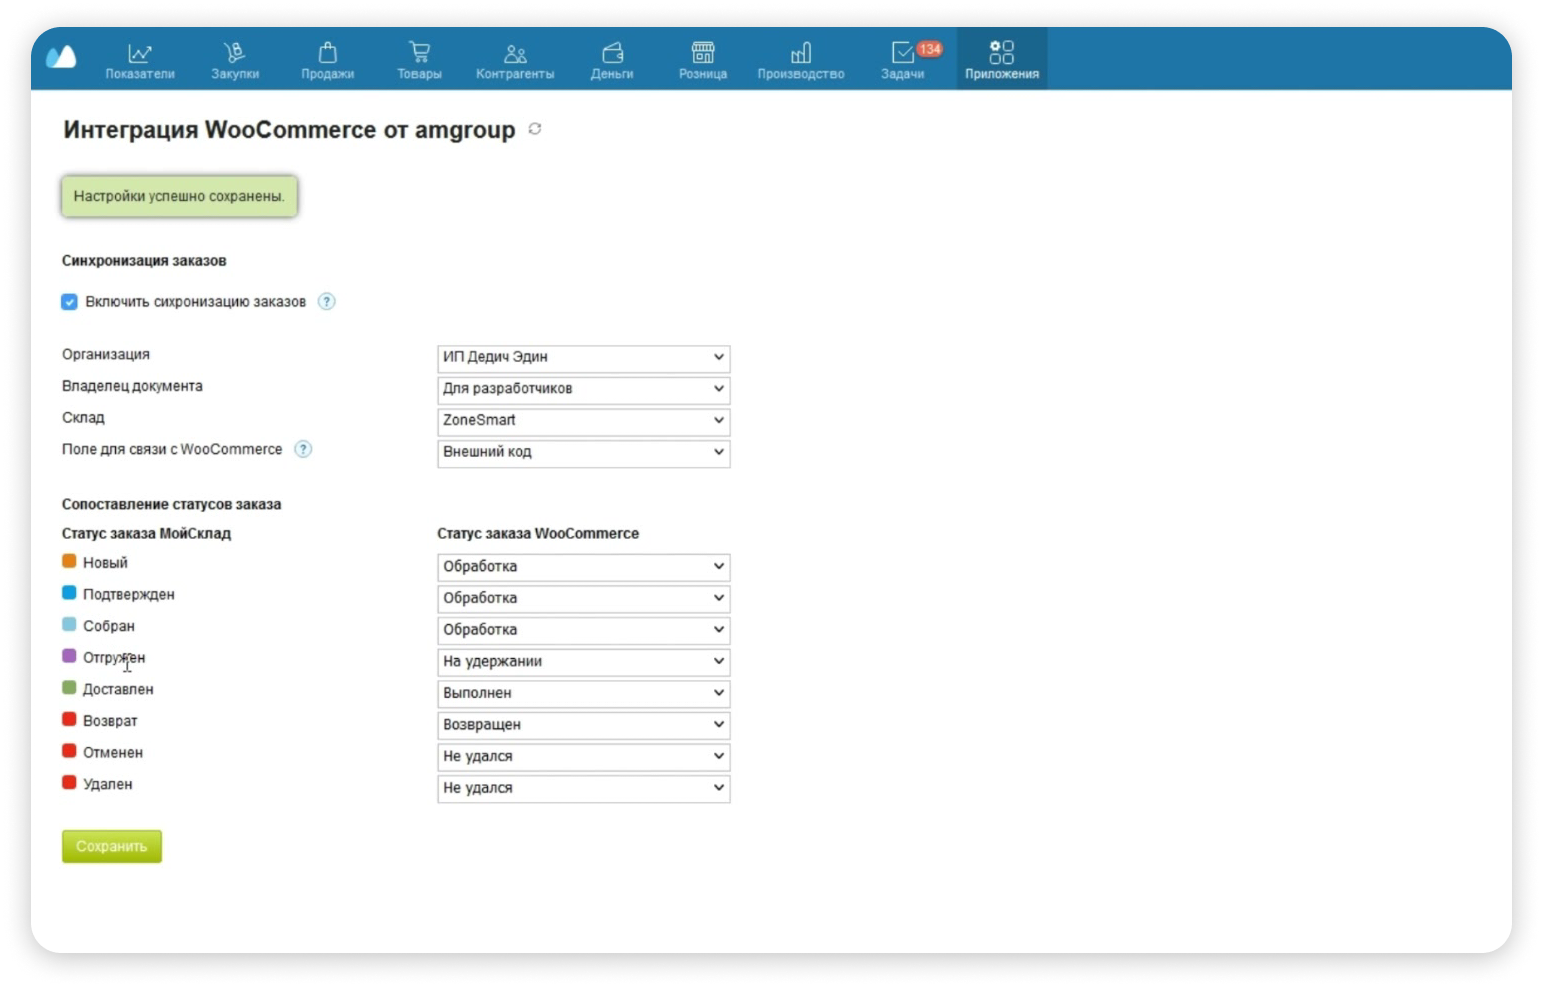1543x988 pixels.
Task: Click the blue Подтвержден status swatch
Action: 69,592
